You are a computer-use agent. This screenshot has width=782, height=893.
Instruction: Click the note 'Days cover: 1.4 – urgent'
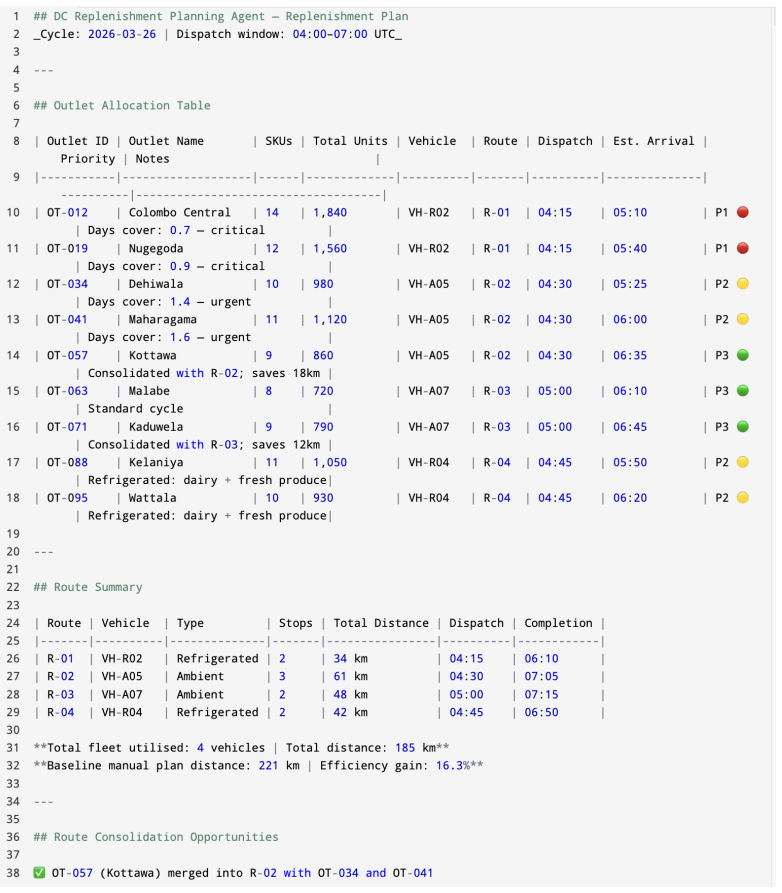(169, 302)
